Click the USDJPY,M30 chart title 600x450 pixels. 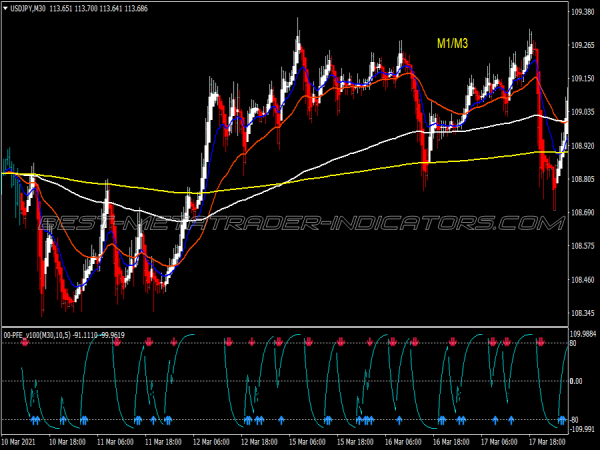point(31,7)
